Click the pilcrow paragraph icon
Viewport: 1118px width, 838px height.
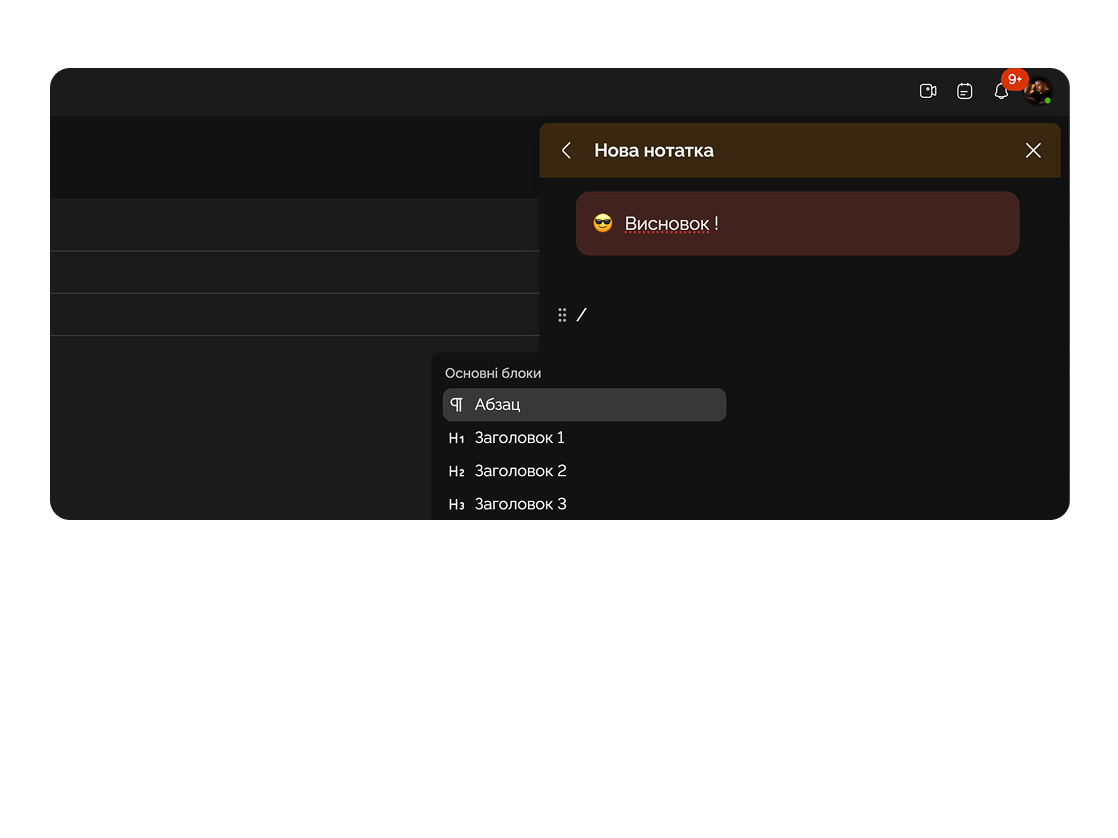pos(457,405)
